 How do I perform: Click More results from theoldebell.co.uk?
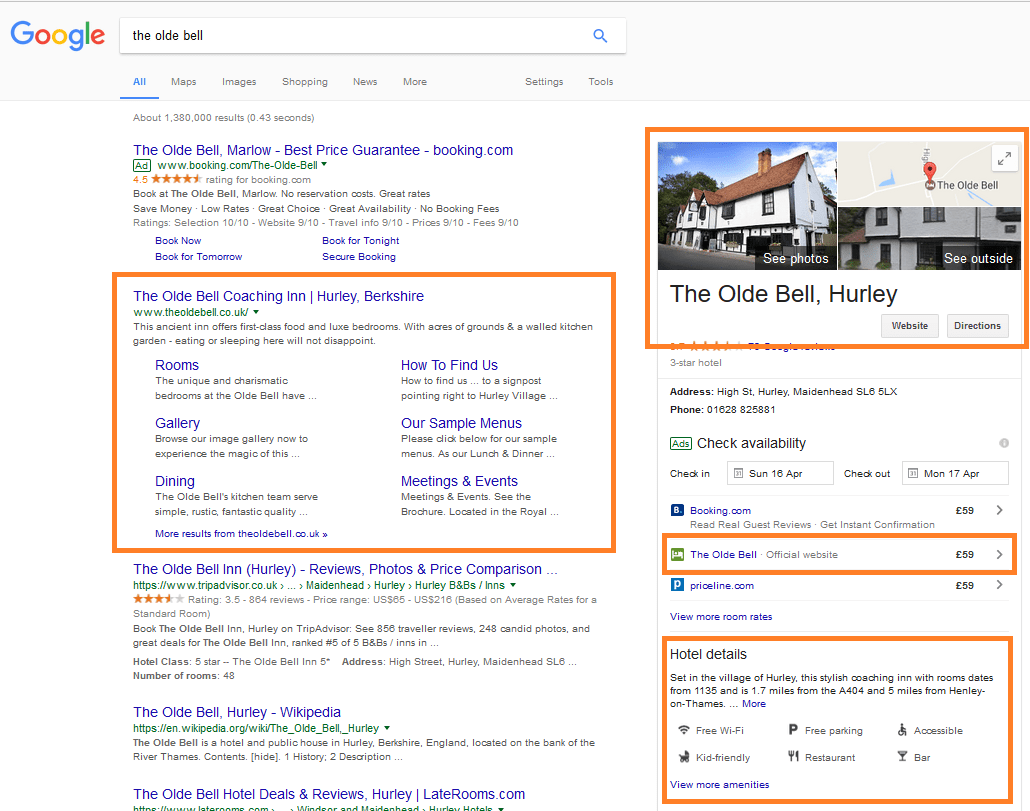pyautogui.click(x=241, y=533)
